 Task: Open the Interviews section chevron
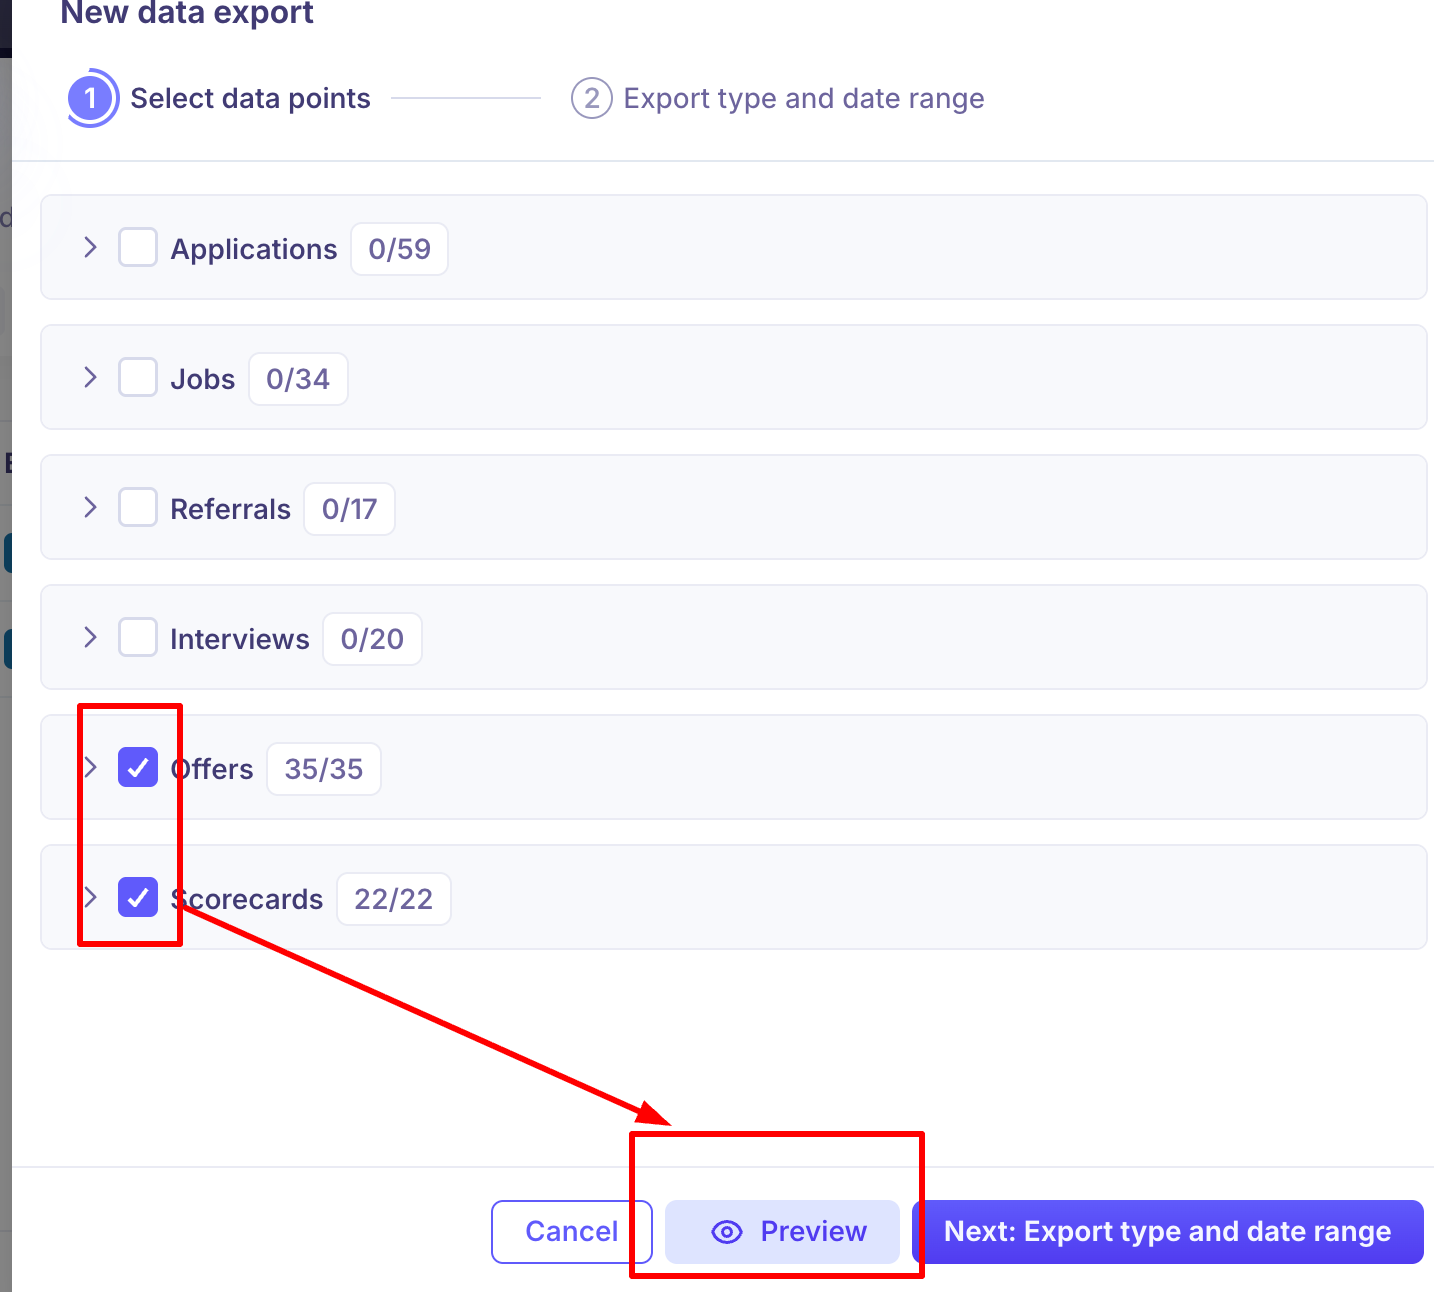(90, 637)
